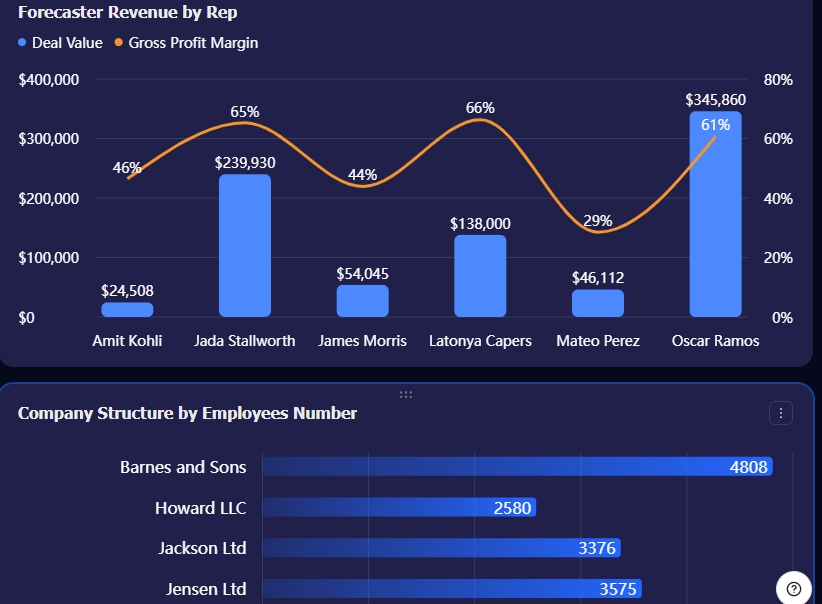Click the Latonya Capers $138,000 bar
The width and height of the screenshot is (822, 604).
point(480,276)
